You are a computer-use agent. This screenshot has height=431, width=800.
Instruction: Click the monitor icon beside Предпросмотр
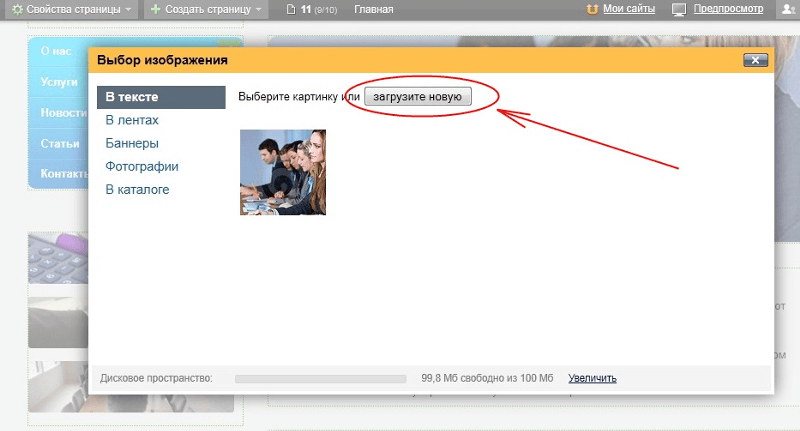(679, 9)
